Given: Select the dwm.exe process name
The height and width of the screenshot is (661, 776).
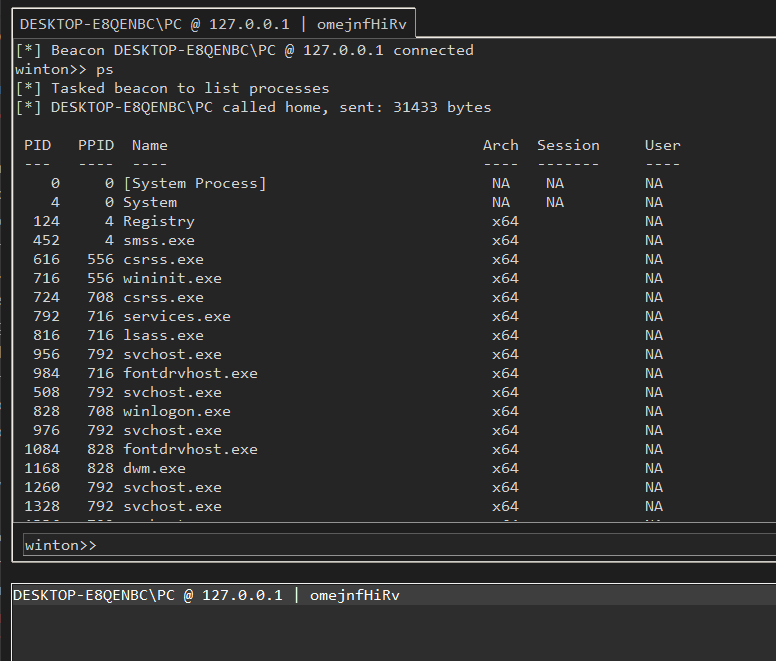Looking at the screenshot, I should click(x=154, y=468).
